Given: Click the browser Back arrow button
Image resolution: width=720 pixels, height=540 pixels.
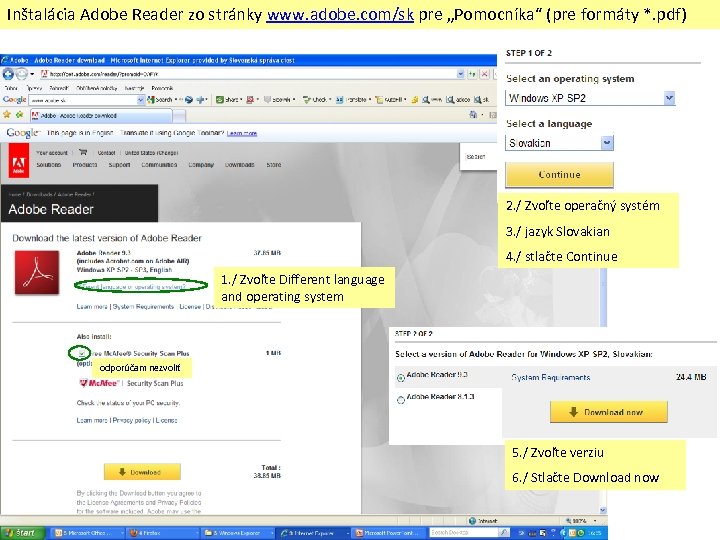Looking at the screenshot, I should (x=8, y=73).
